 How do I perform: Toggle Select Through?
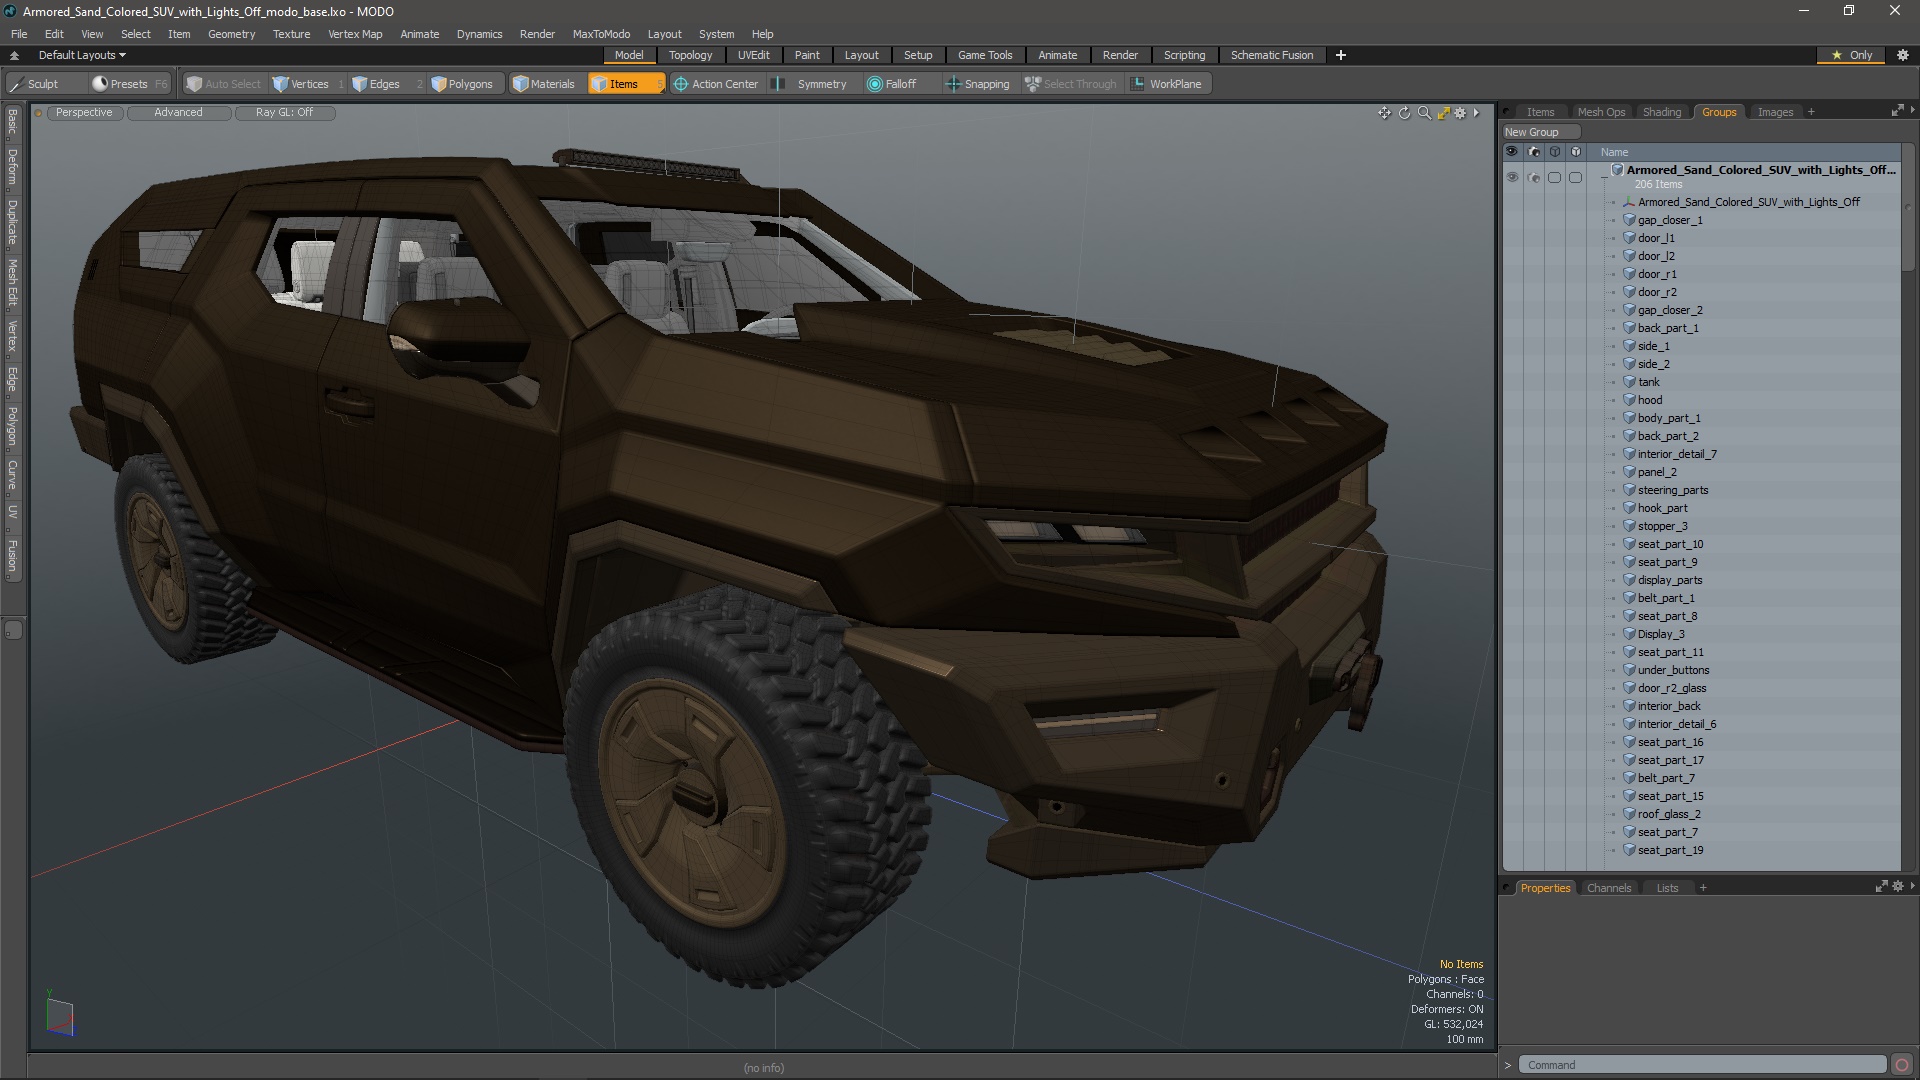pyautogui.click(x=1071, y=84)
